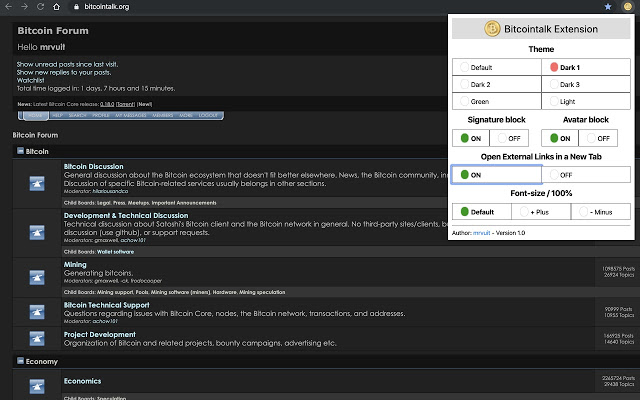640x400 pixels.
Task: Click the Bitcointalk extension toolbar icon
Action: click(627, 7)
